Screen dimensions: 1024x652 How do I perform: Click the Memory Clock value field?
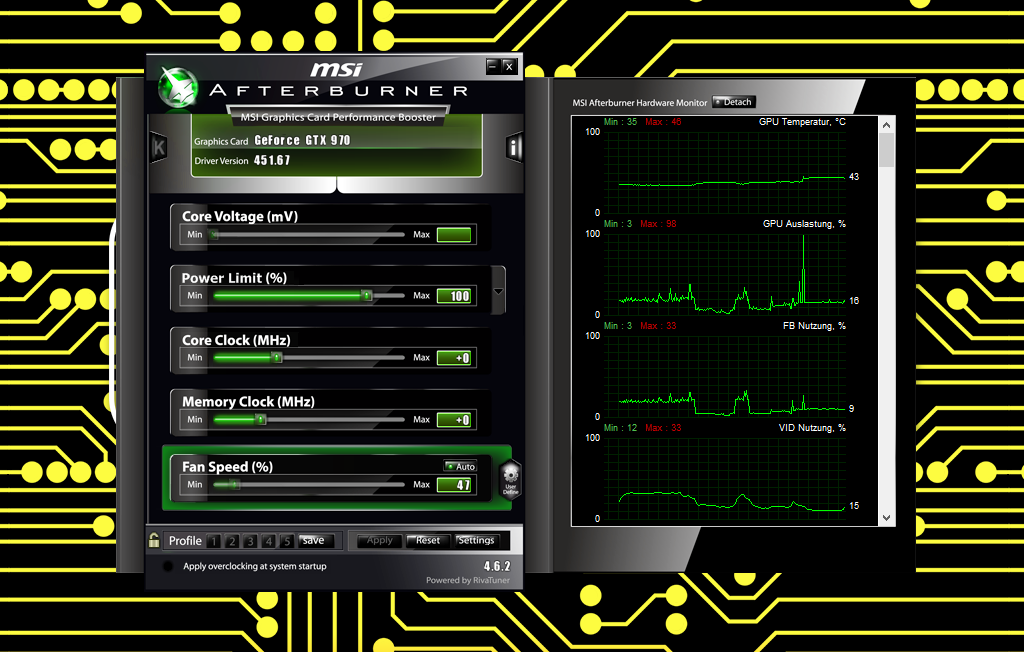(x=454, y=420)
